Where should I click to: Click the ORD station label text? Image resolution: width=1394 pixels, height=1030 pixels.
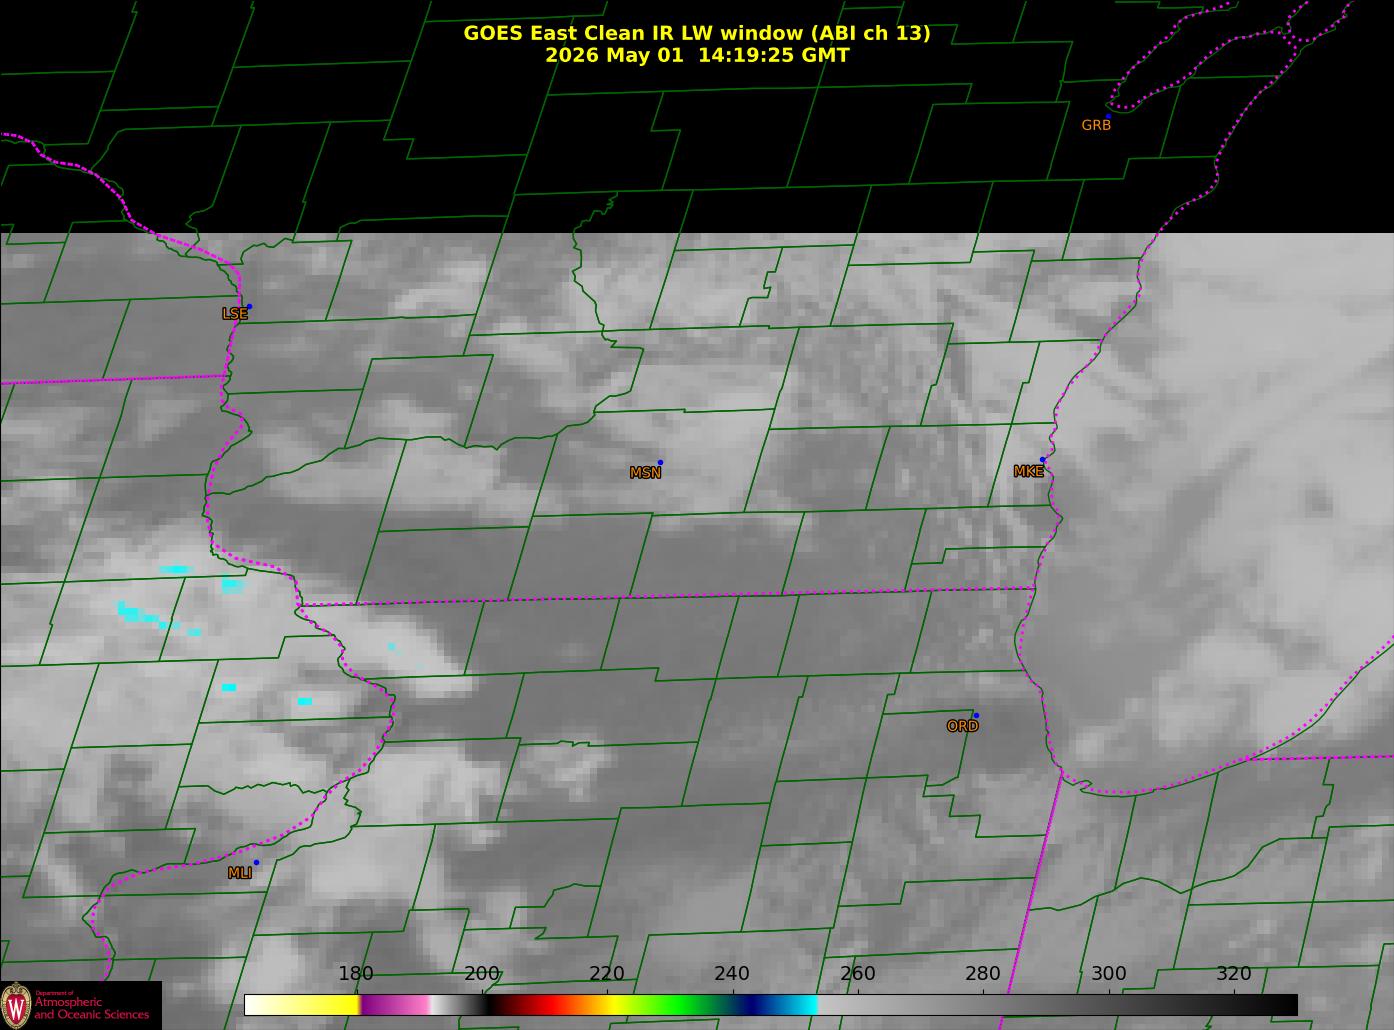coord(962,727)
